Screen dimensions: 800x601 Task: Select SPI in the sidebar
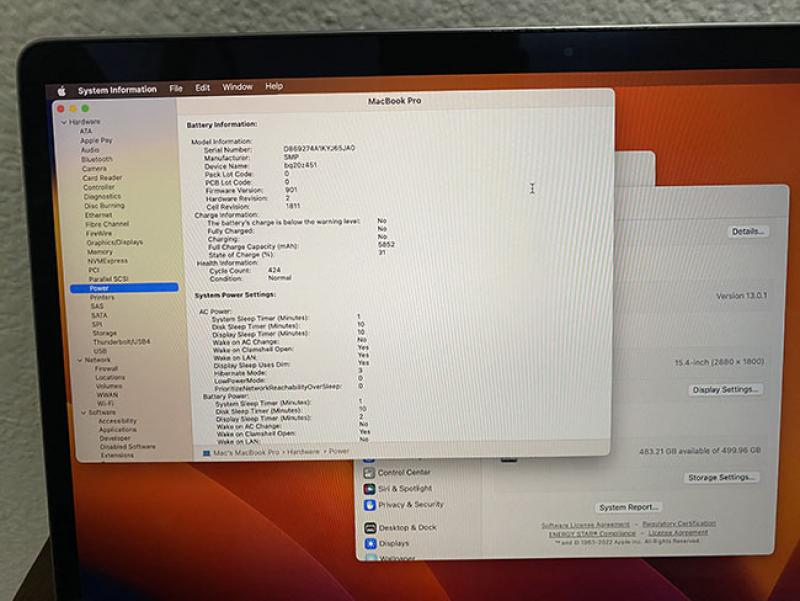(x=97, y=324)
